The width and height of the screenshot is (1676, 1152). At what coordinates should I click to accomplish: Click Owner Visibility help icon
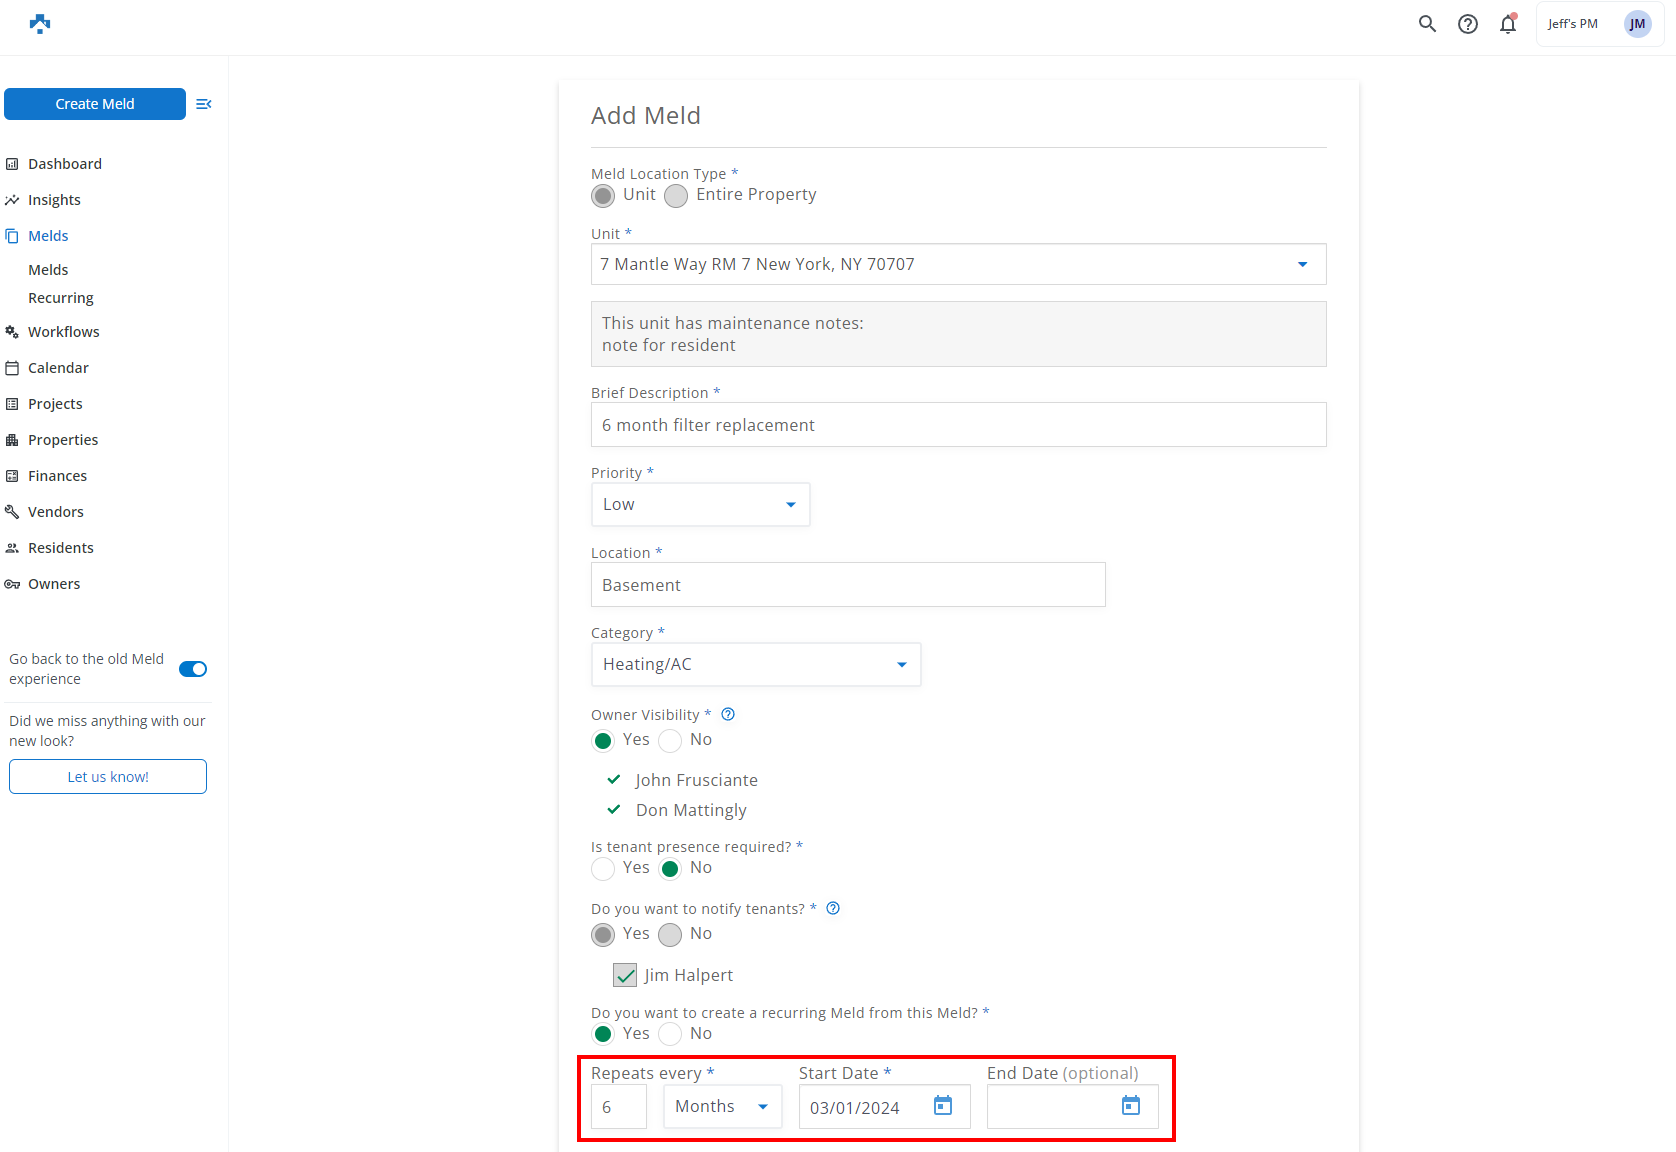point(728,714)
